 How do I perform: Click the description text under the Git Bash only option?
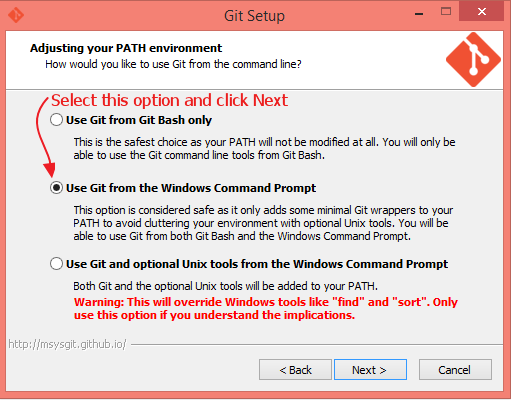[264, 149]
